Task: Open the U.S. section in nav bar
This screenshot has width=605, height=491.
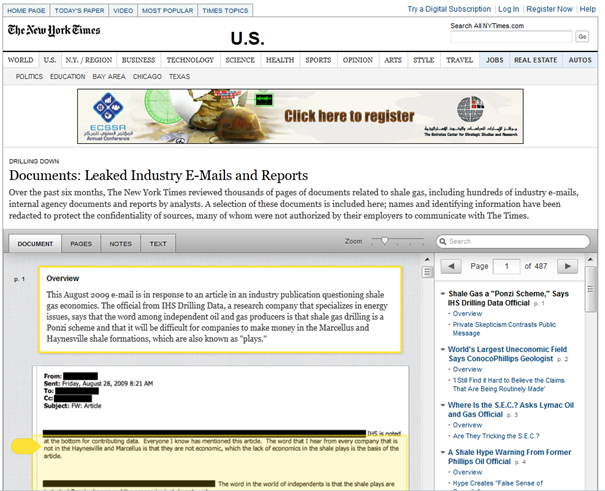Action: tap(49, 60)
